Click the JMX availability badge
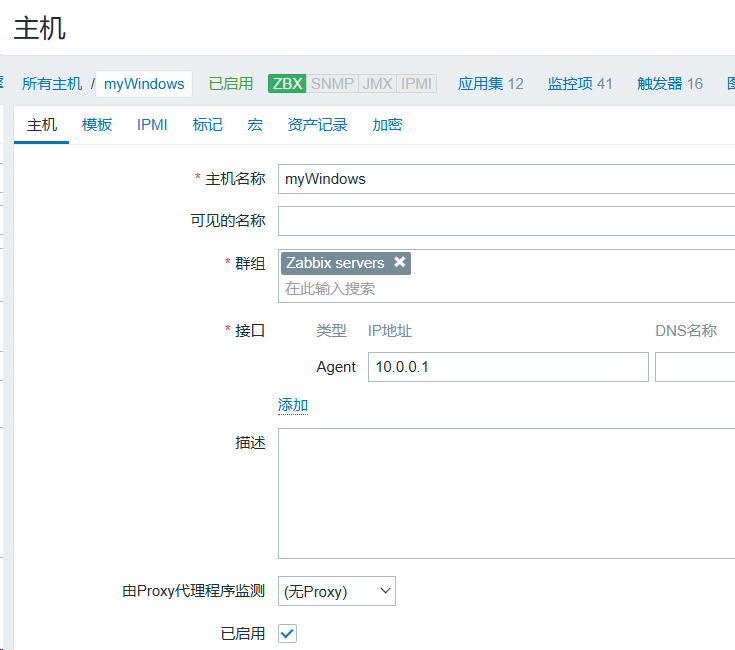The width and height of the screenshot is (735, 650). (x=377, y=84)
